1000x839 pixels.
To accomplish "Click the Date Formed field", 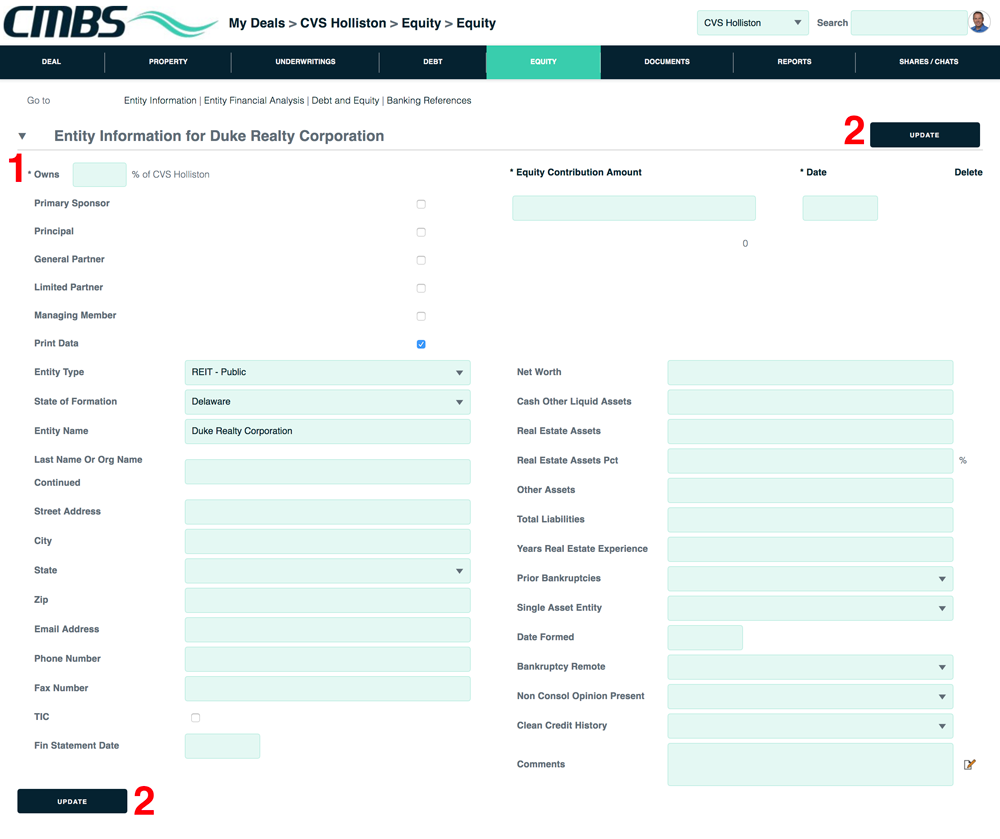I will click(705, 638).
